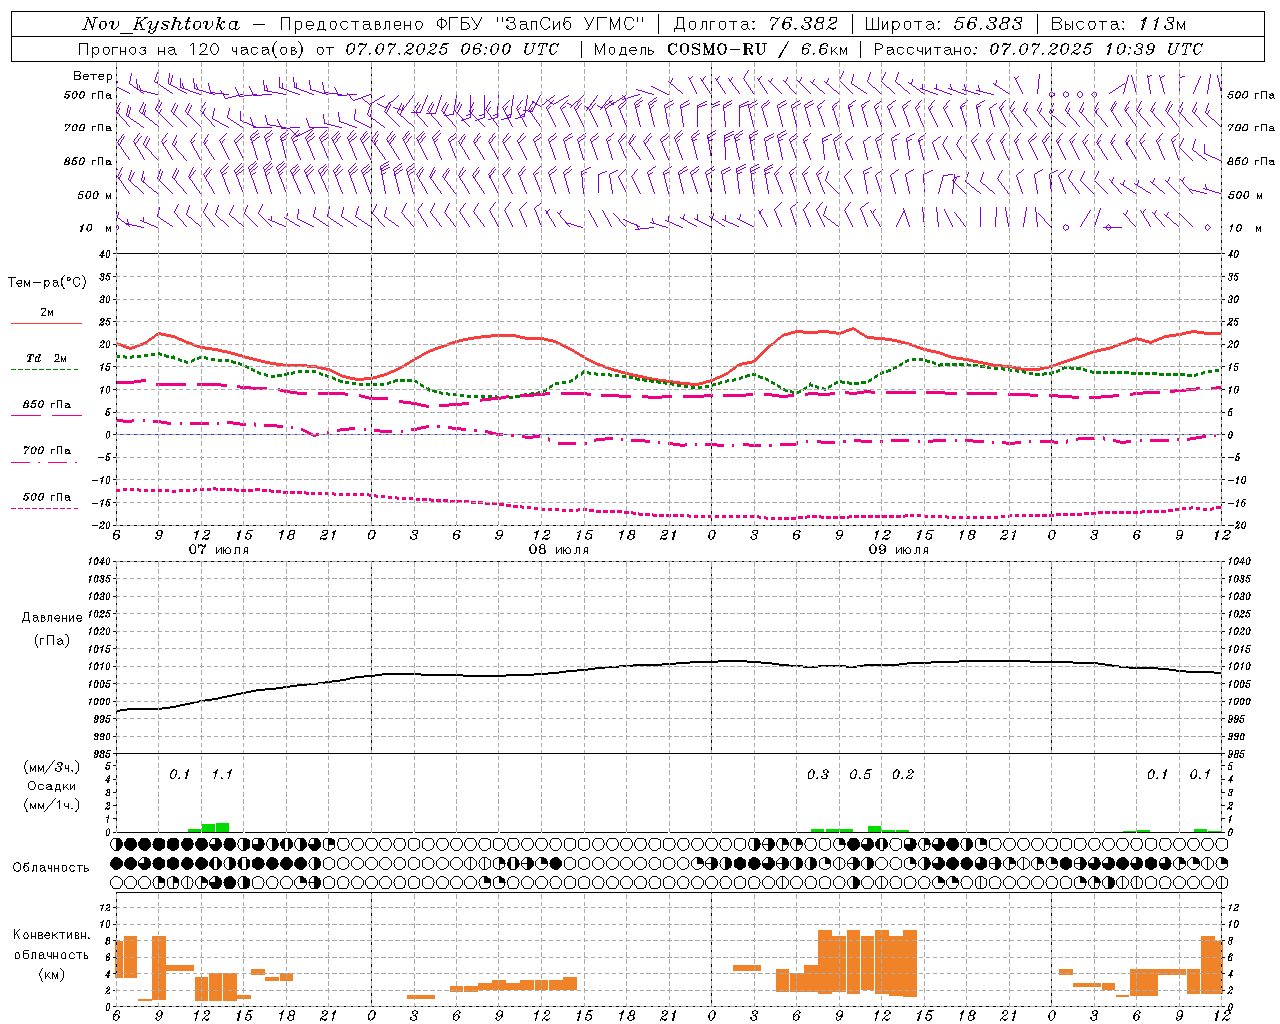Click the 'Осадки' precipitation panel label
The height and width of the screenshot is (1024, 1280).
point(51,786)
